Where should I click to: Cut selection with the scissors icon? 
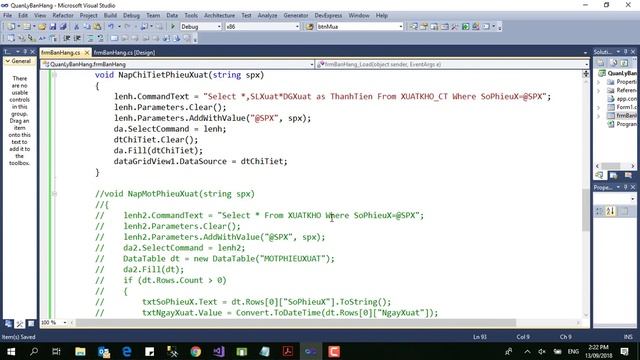[76, 27]
